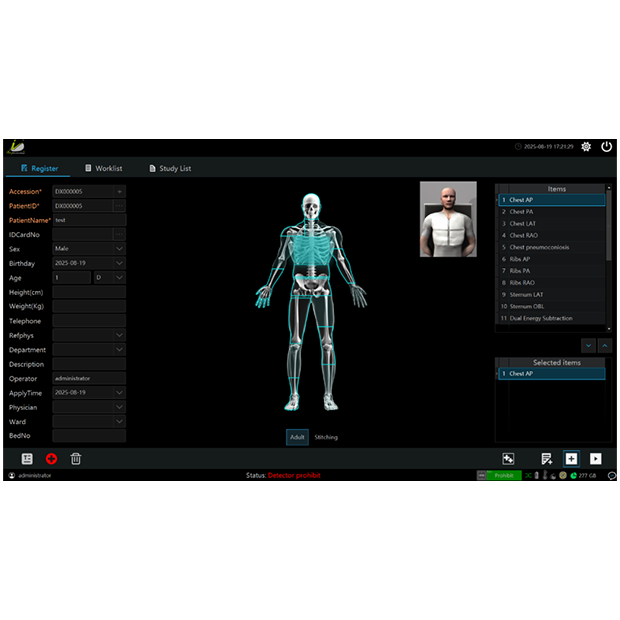The height and width of the screenshot is (620, 620).
Task: Expand the Refphys dropdown
Action: point(119,335)
